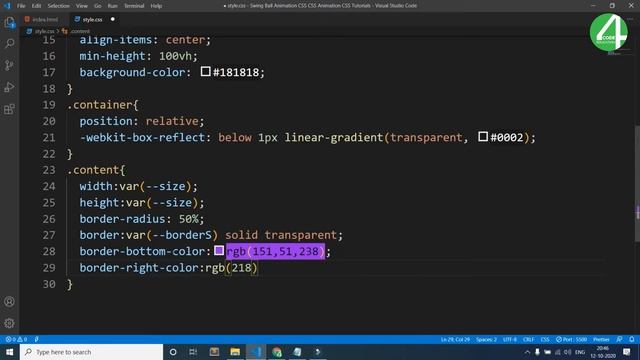
Task: Open the Go menu
Action: (98, 6)
